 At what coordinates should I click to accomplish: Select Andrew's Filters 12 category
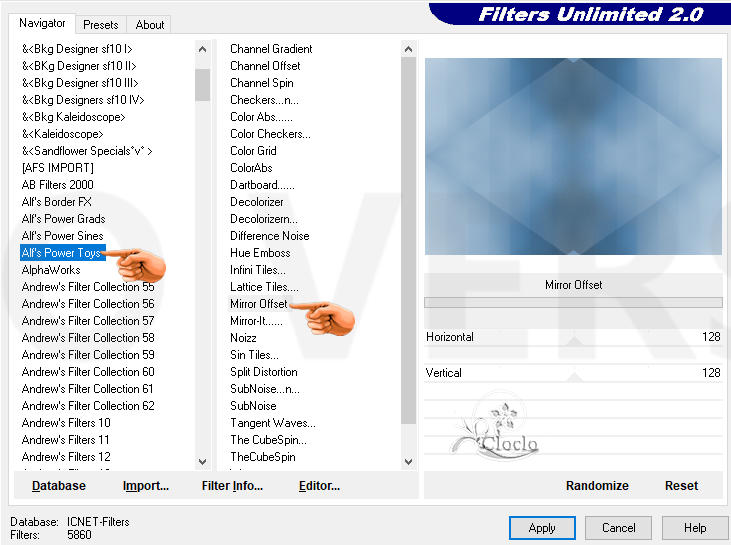click(x=66, y=457)
